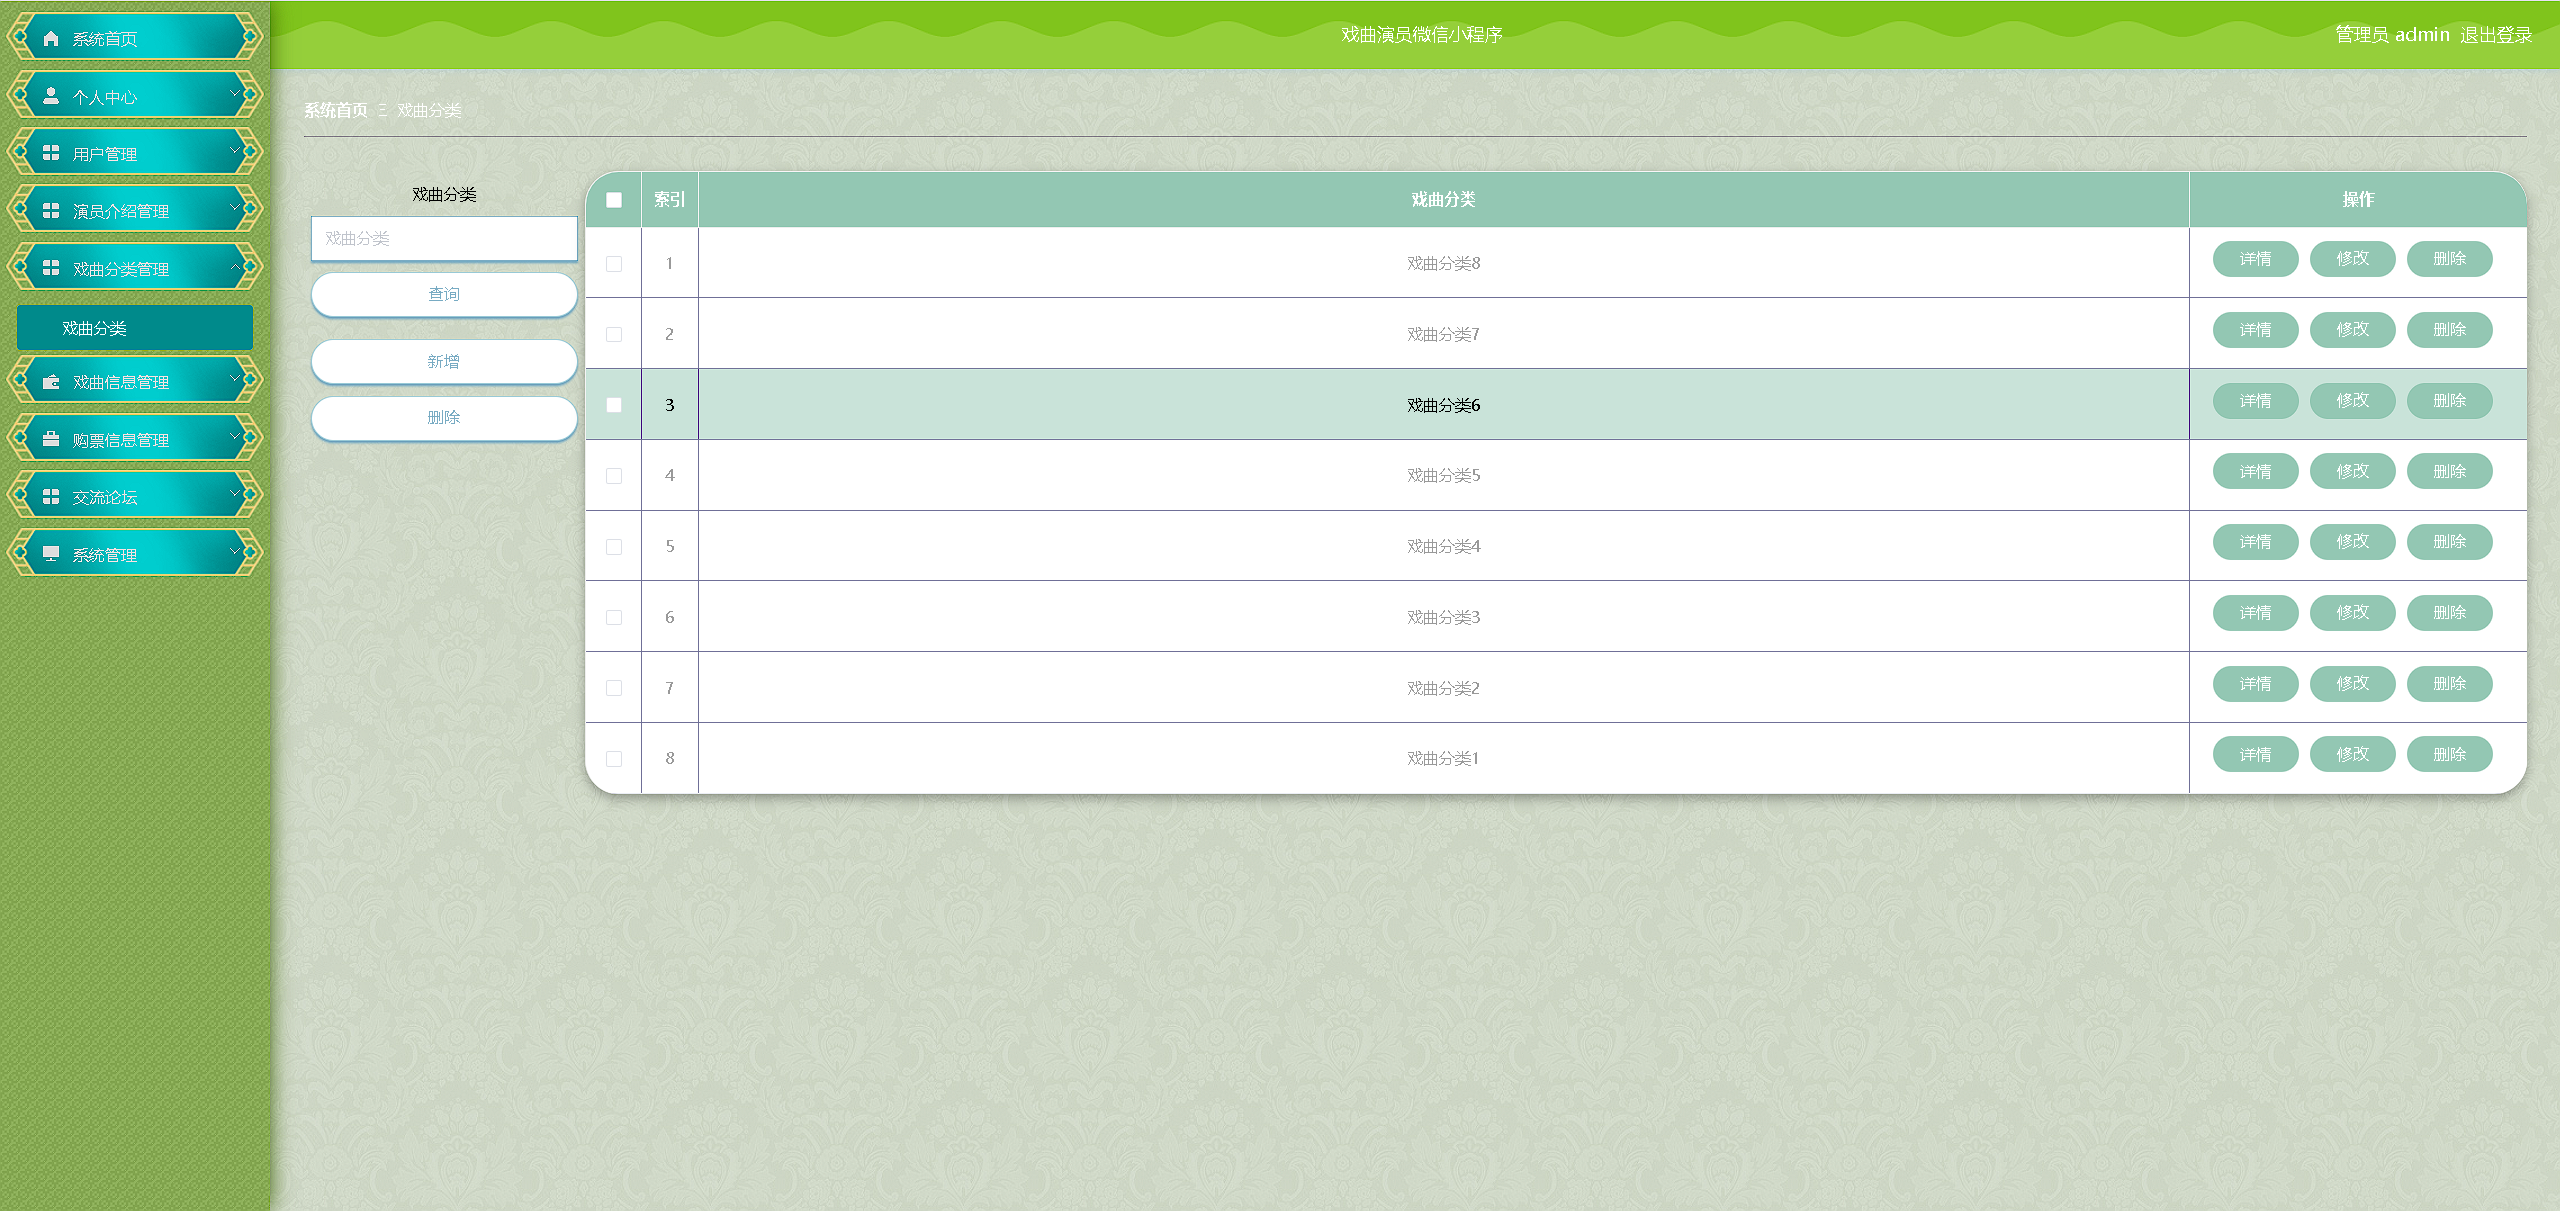Click 退出登录 to log out
This screenshot has width=2560, height=1211.
point(2496,35)
